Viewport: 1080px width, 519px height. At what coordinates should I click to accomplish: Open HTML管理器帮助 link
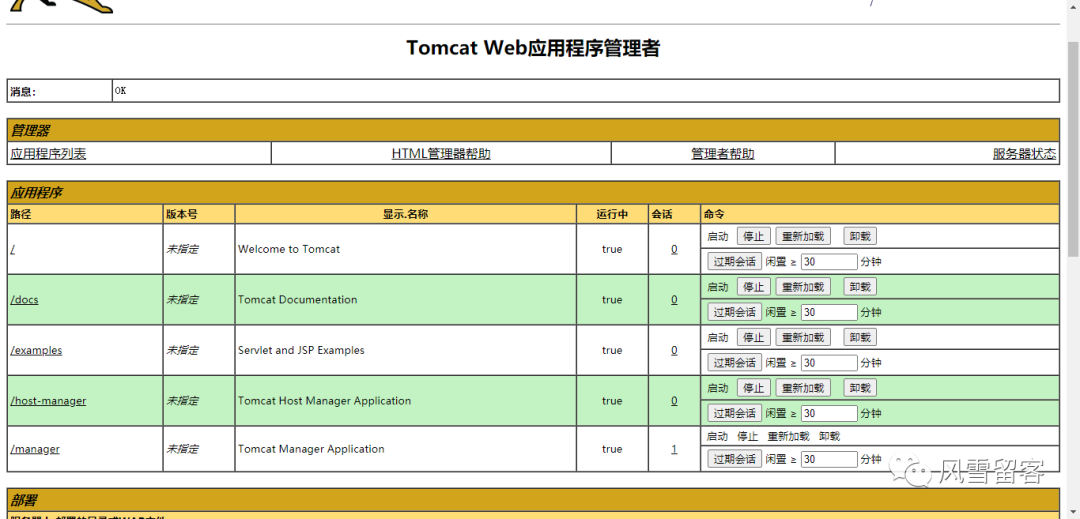pyautogui.click(x=441, y=154)
